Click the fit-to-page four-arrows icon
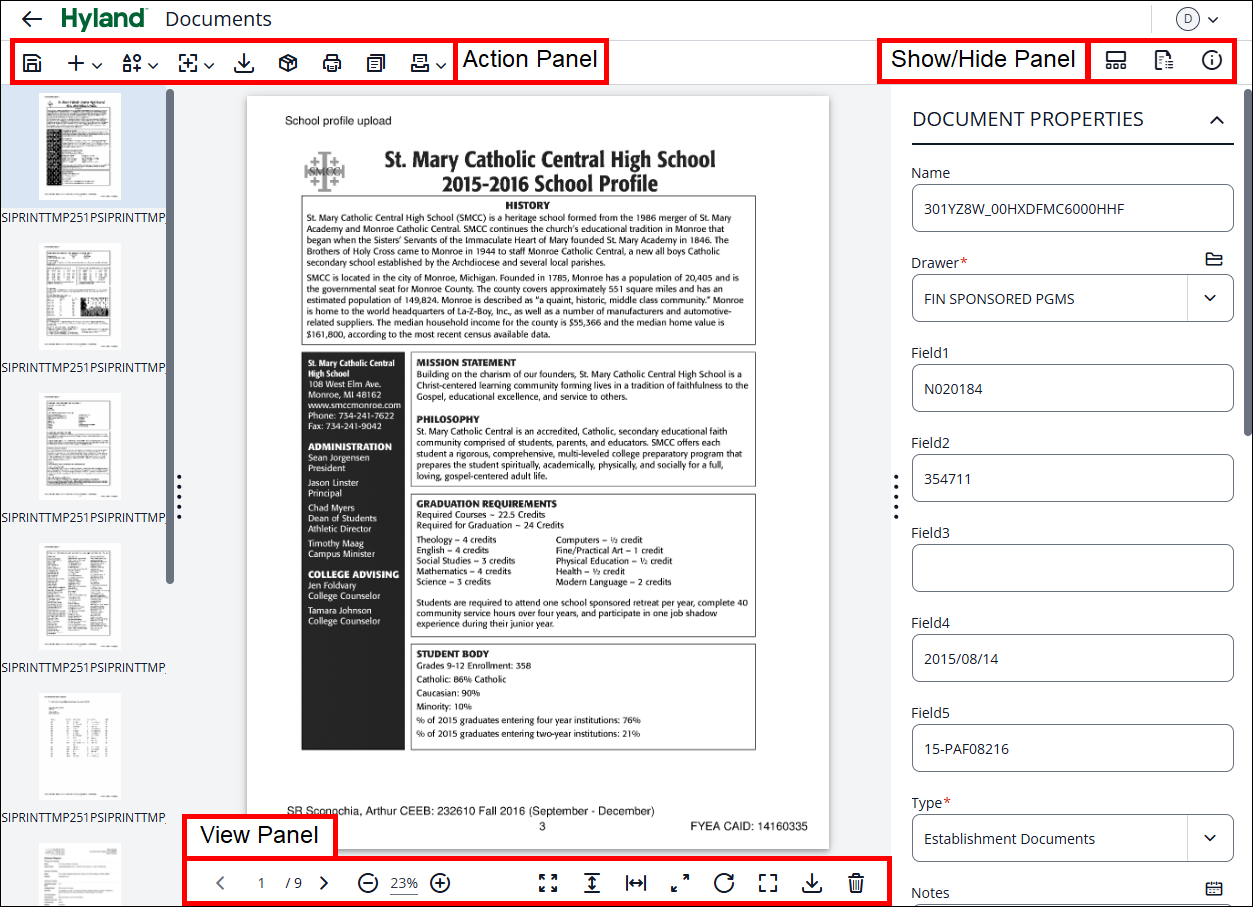 pyautogui.click(x=548, y=883)
